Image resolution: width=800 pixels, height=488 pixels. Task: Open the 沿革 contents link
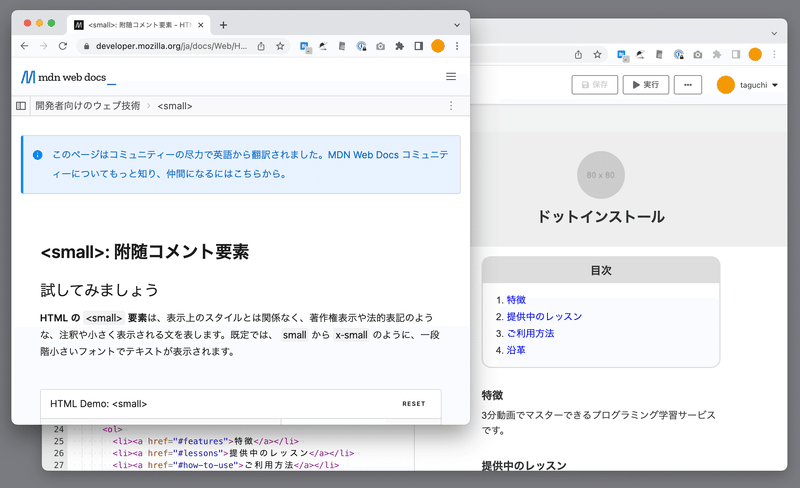(516, 350)
